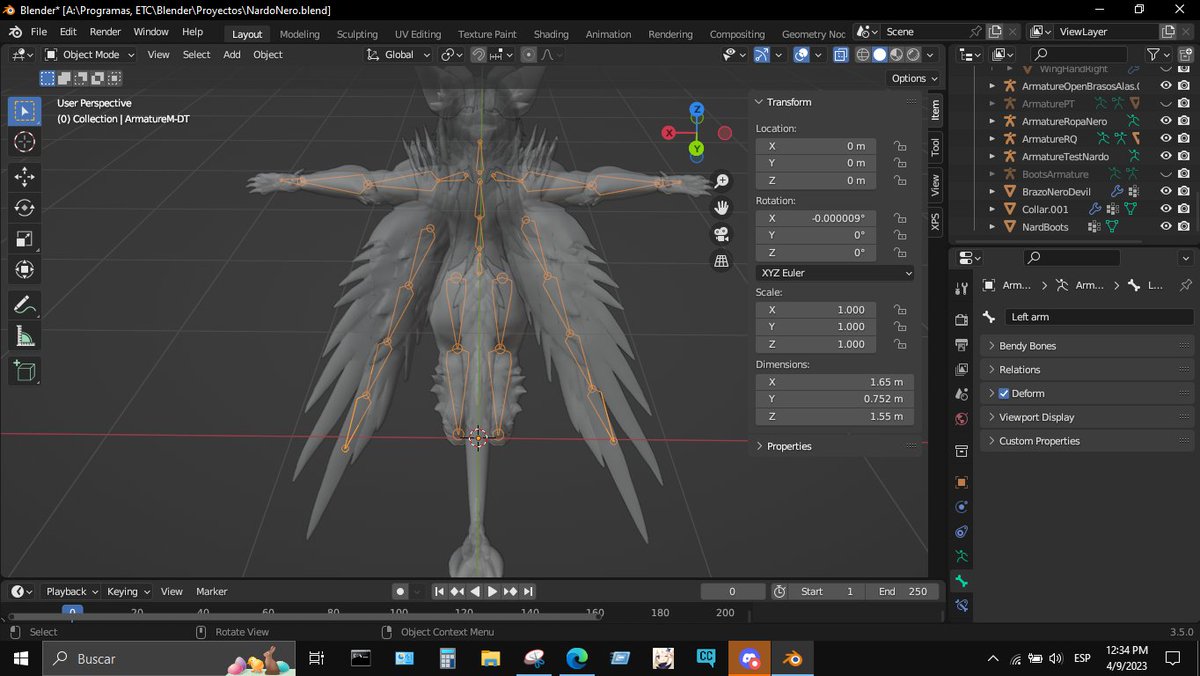Open Global transform orientation dropdown
This screenshot has width=1200, height=676.
pos(398,55)
